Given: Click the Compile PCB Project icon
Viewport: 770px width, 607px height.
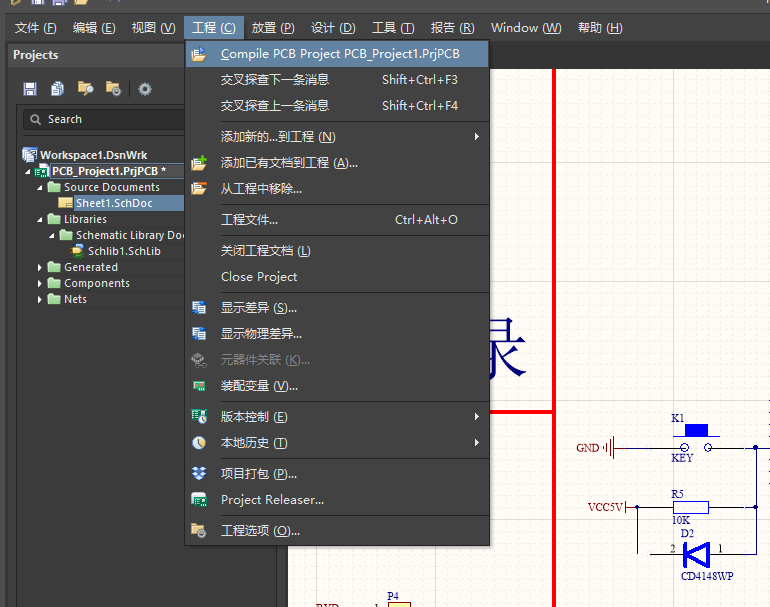Looking at the screenshot, I should pyautogui.click(x=198, y=54).
